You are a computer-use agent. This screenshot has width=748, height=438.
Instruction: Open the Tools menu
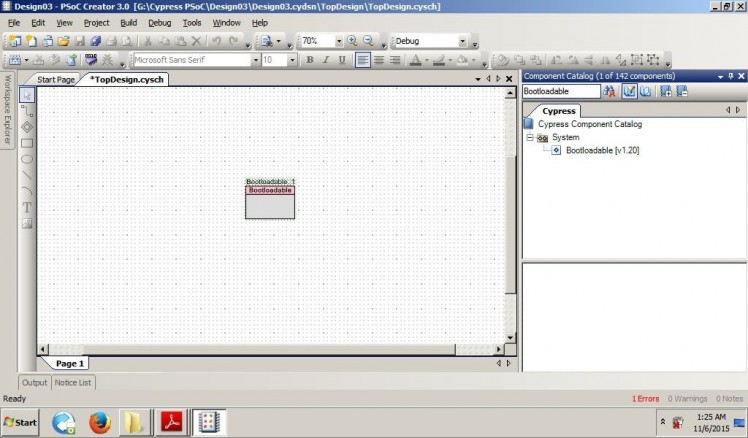[192, 23]
